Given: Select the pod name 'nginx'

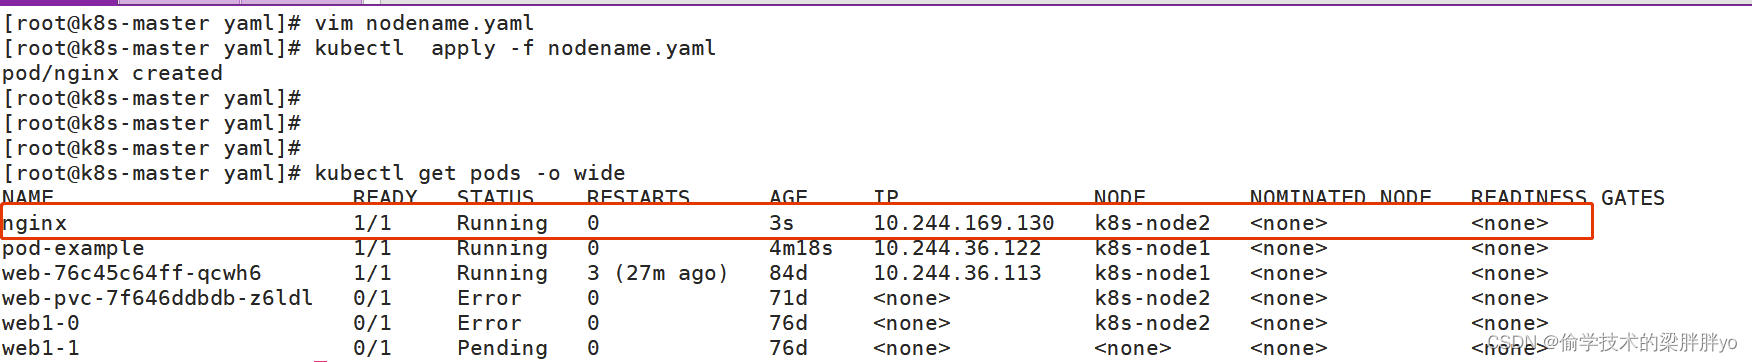Looking at the screenshot, I should (35, 223).
